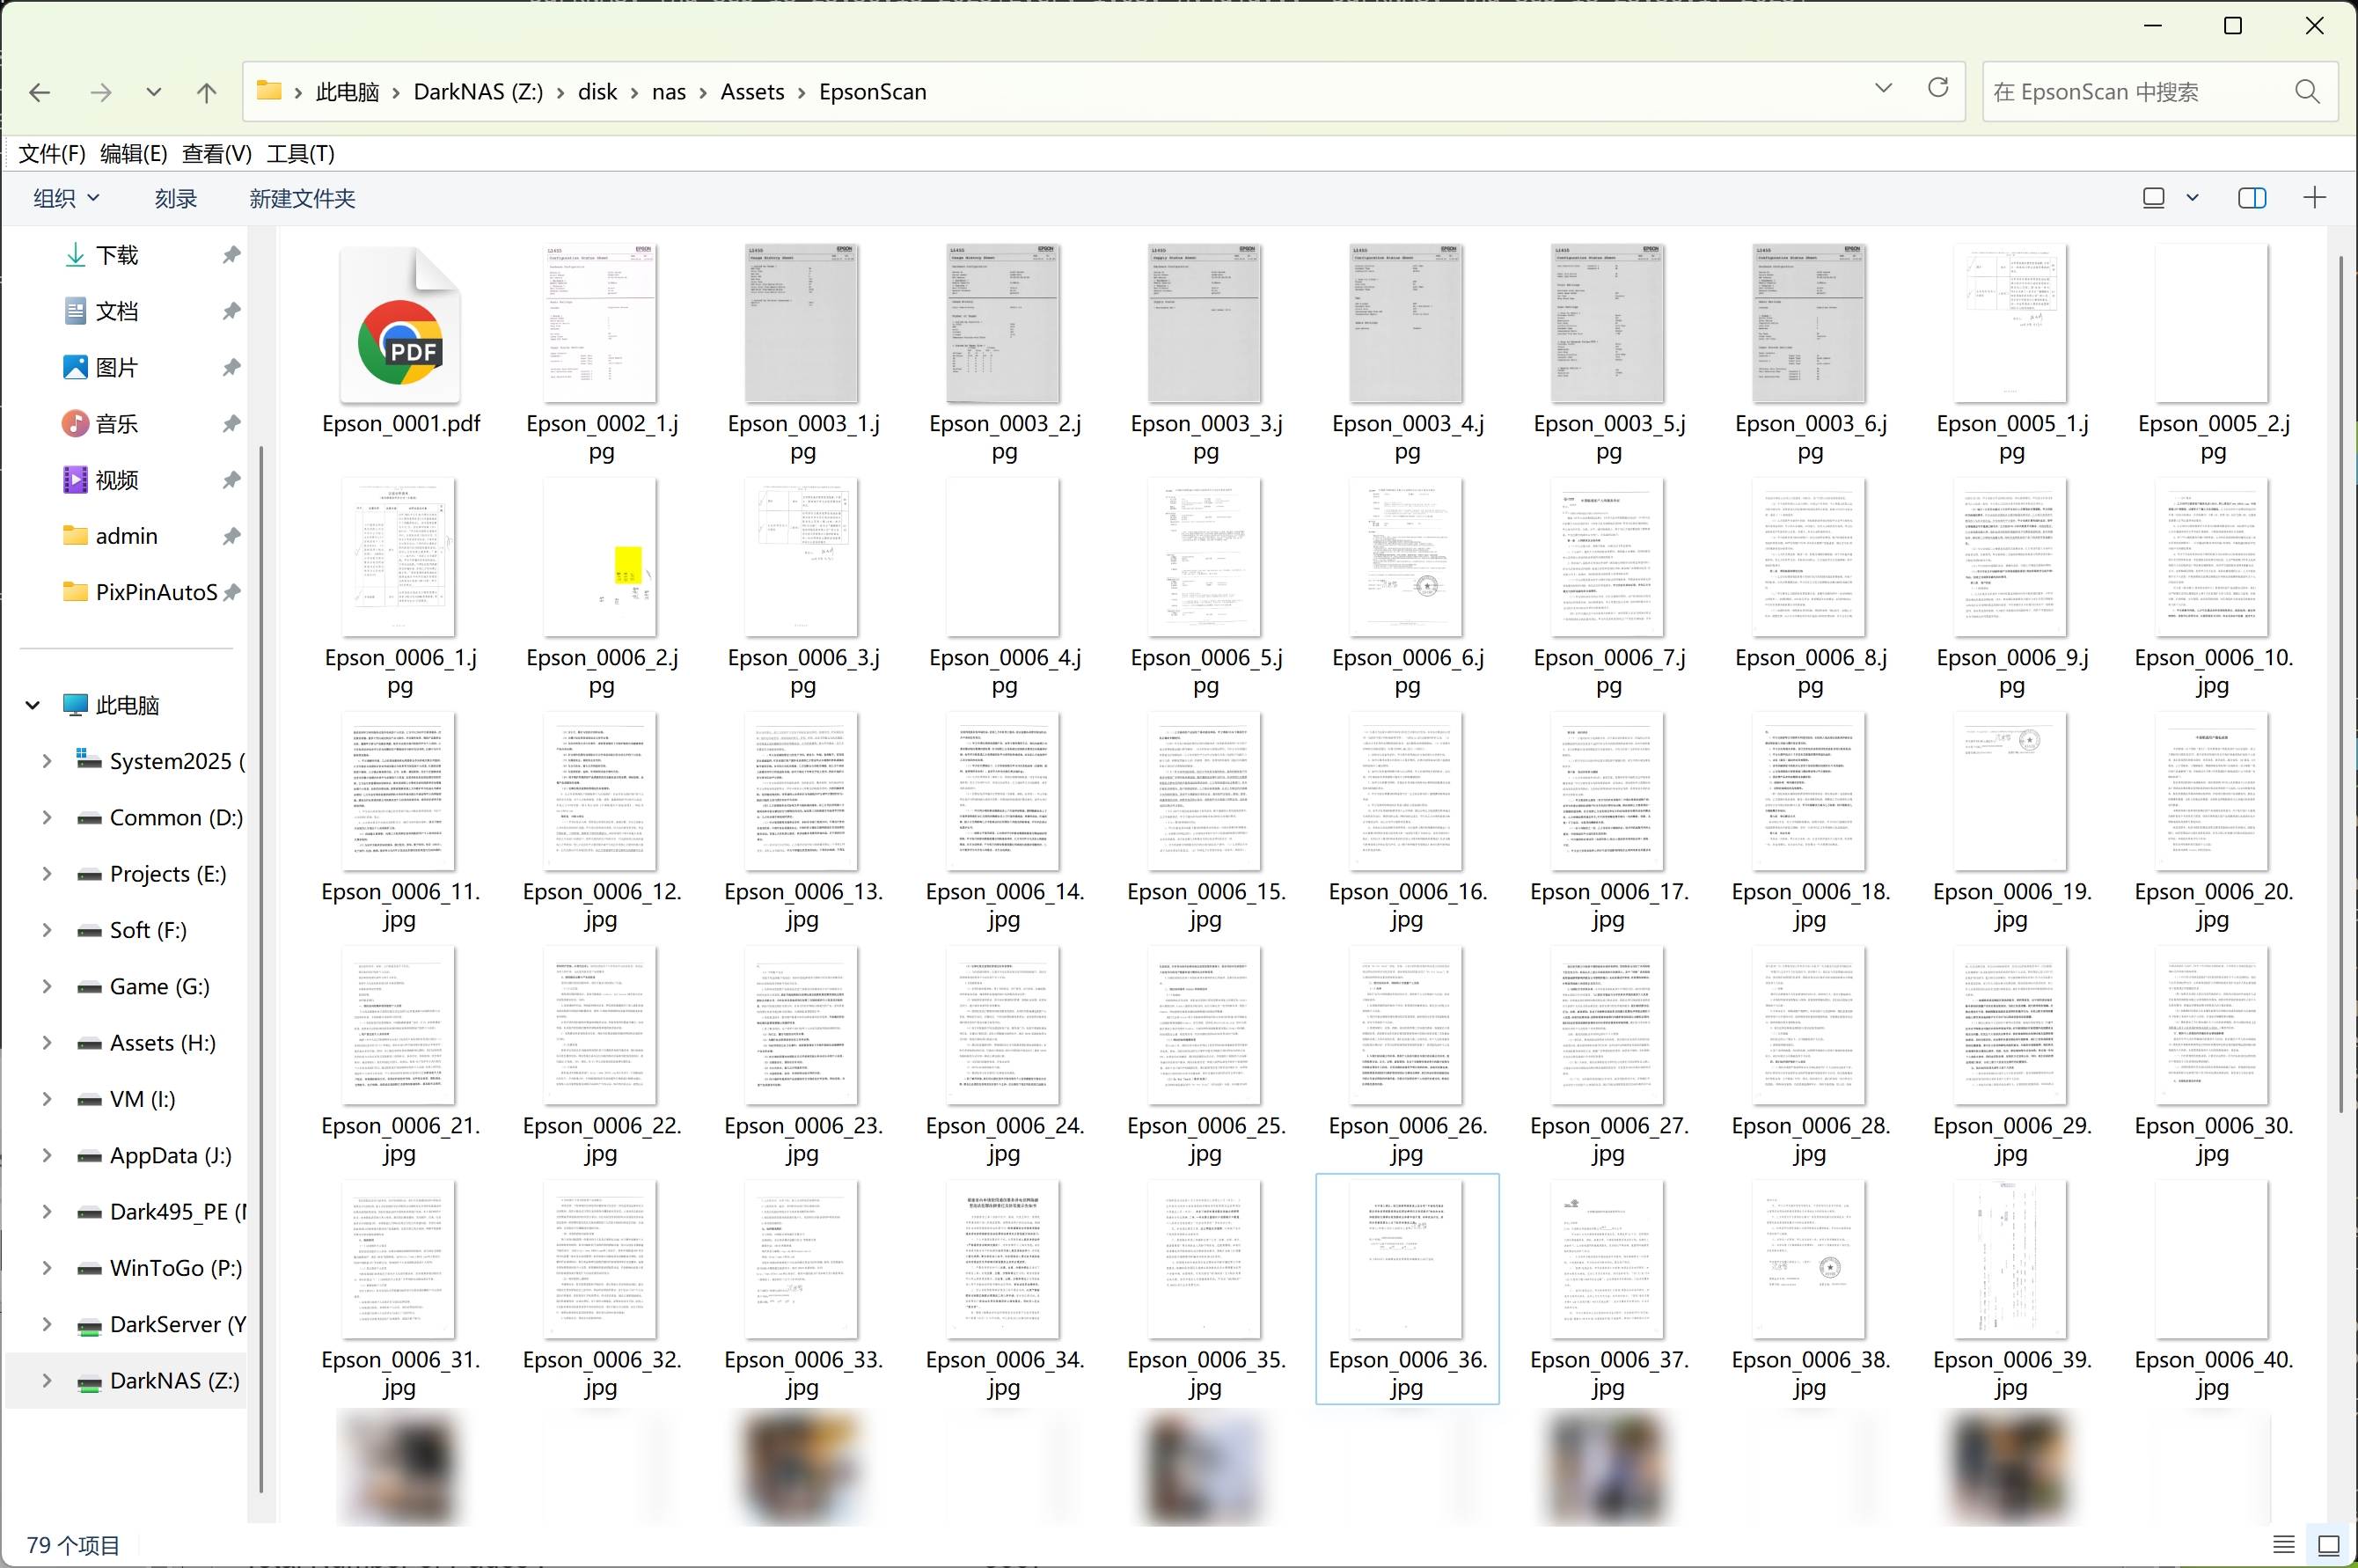Refresh the current folder view
The height and width of the screenshot is (1568, 2358).
coord(1938,89)
